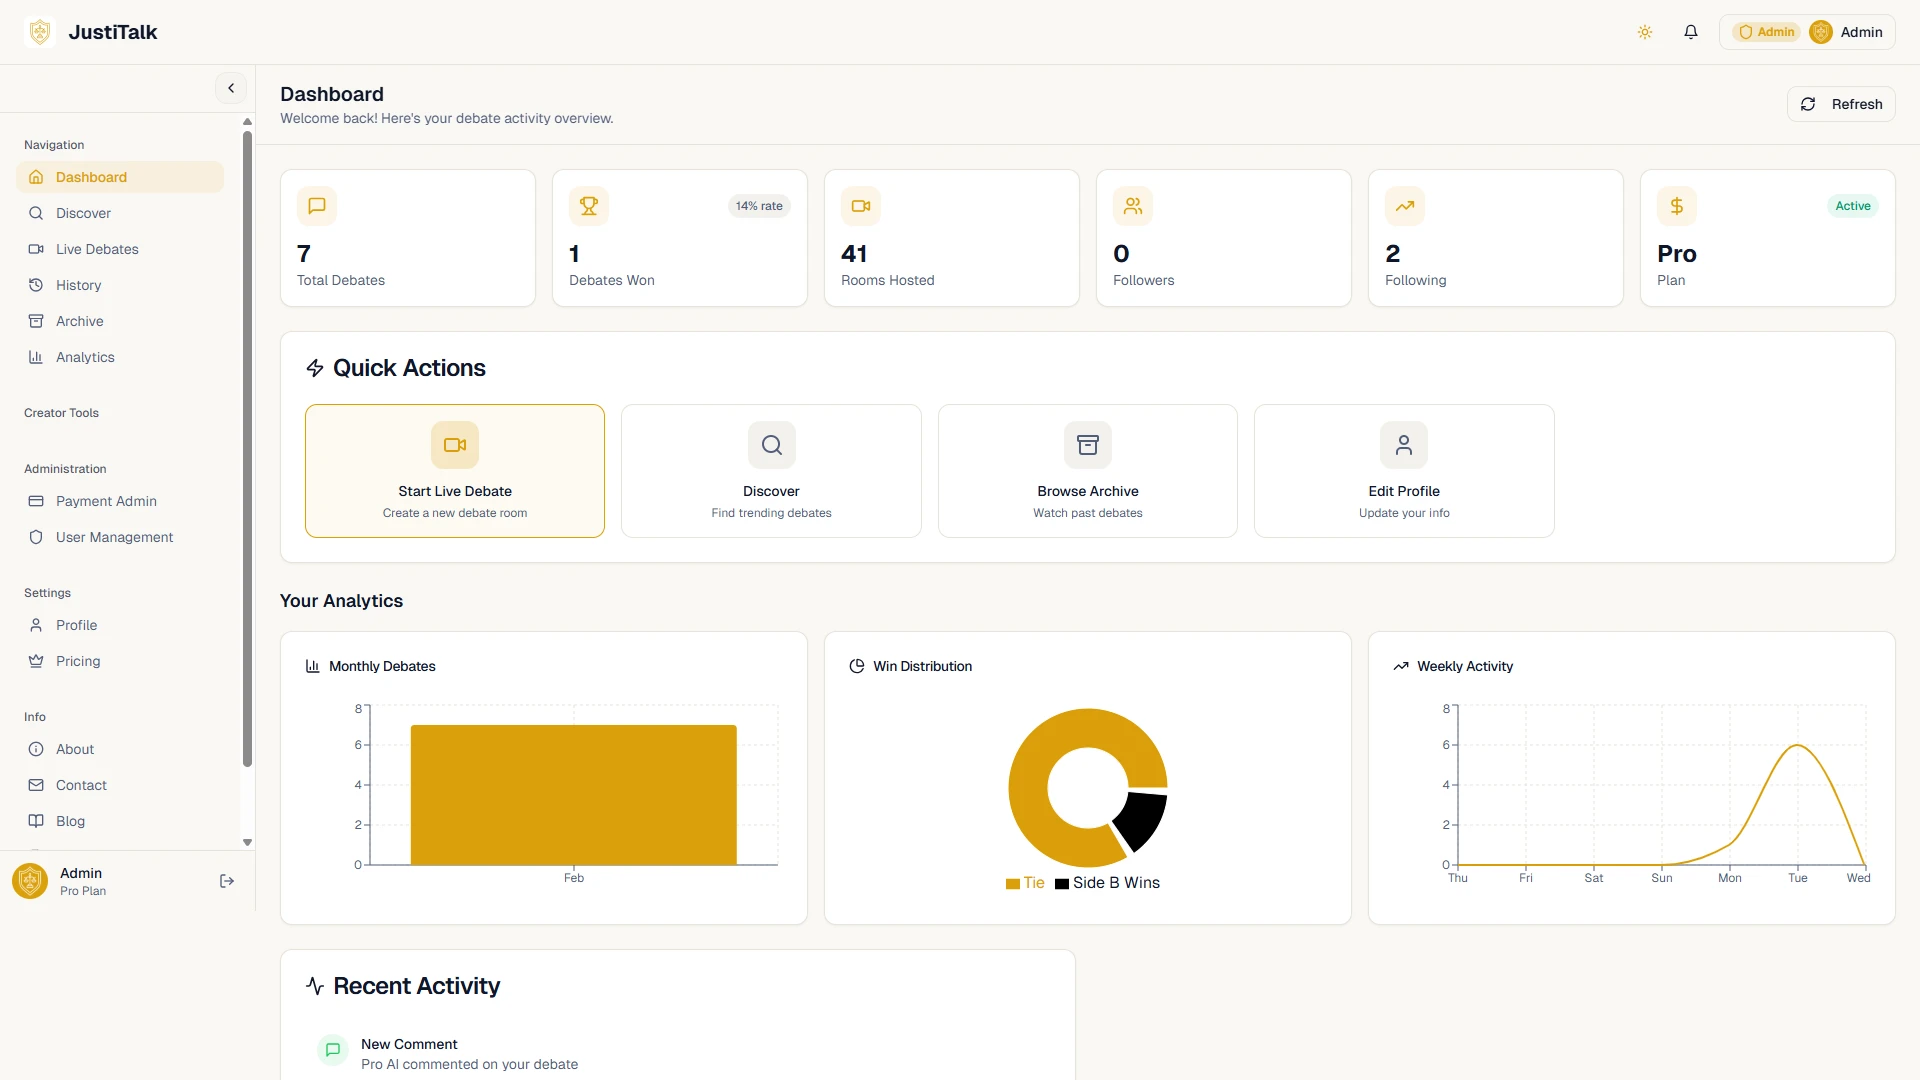Open the History page
Screen dimensions: 1920x1080
pos(120,285)
